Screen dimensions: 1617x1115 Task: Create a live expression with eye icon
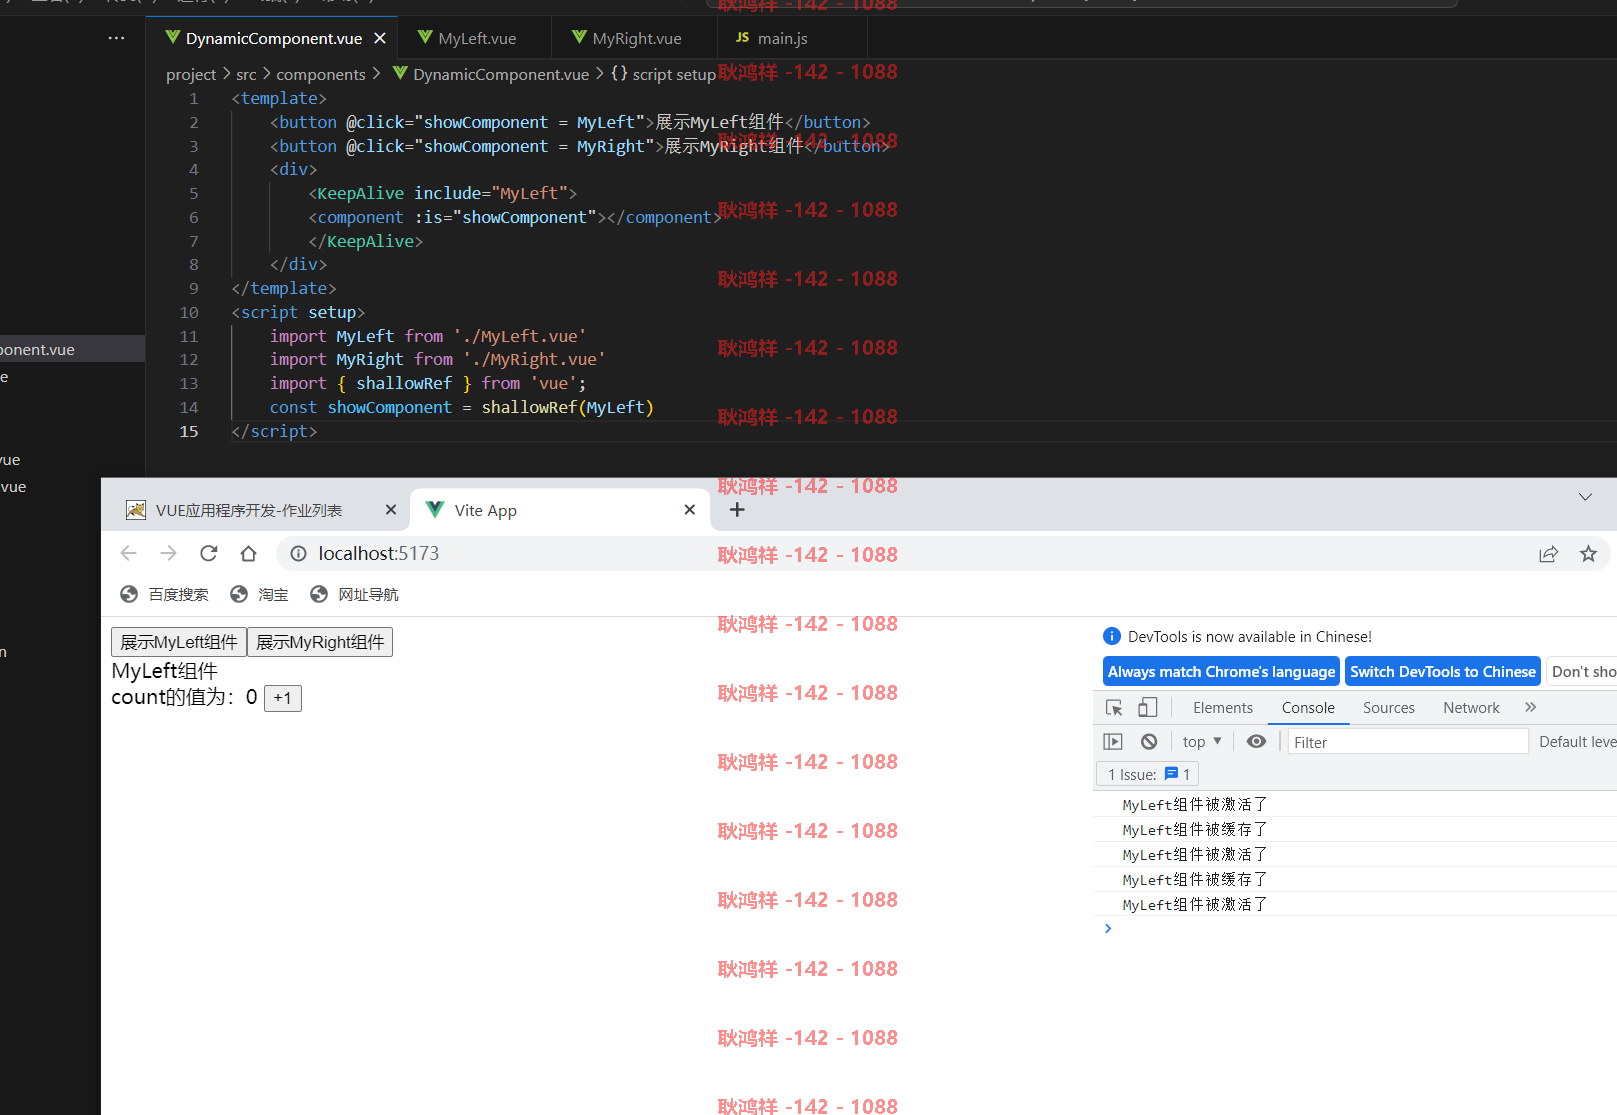(x=1256, y=741)
